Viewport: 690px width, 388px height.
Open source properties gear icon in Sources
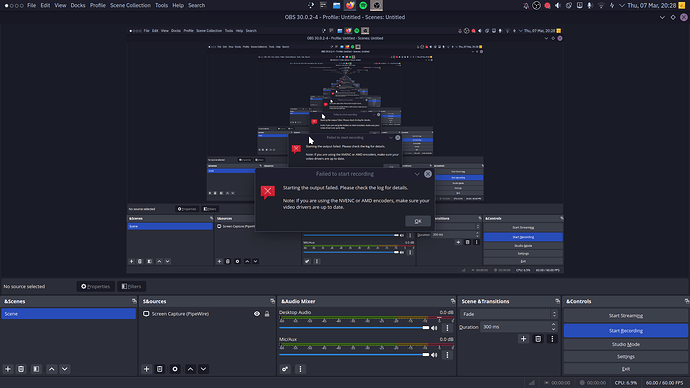click(x=175, y=369)
